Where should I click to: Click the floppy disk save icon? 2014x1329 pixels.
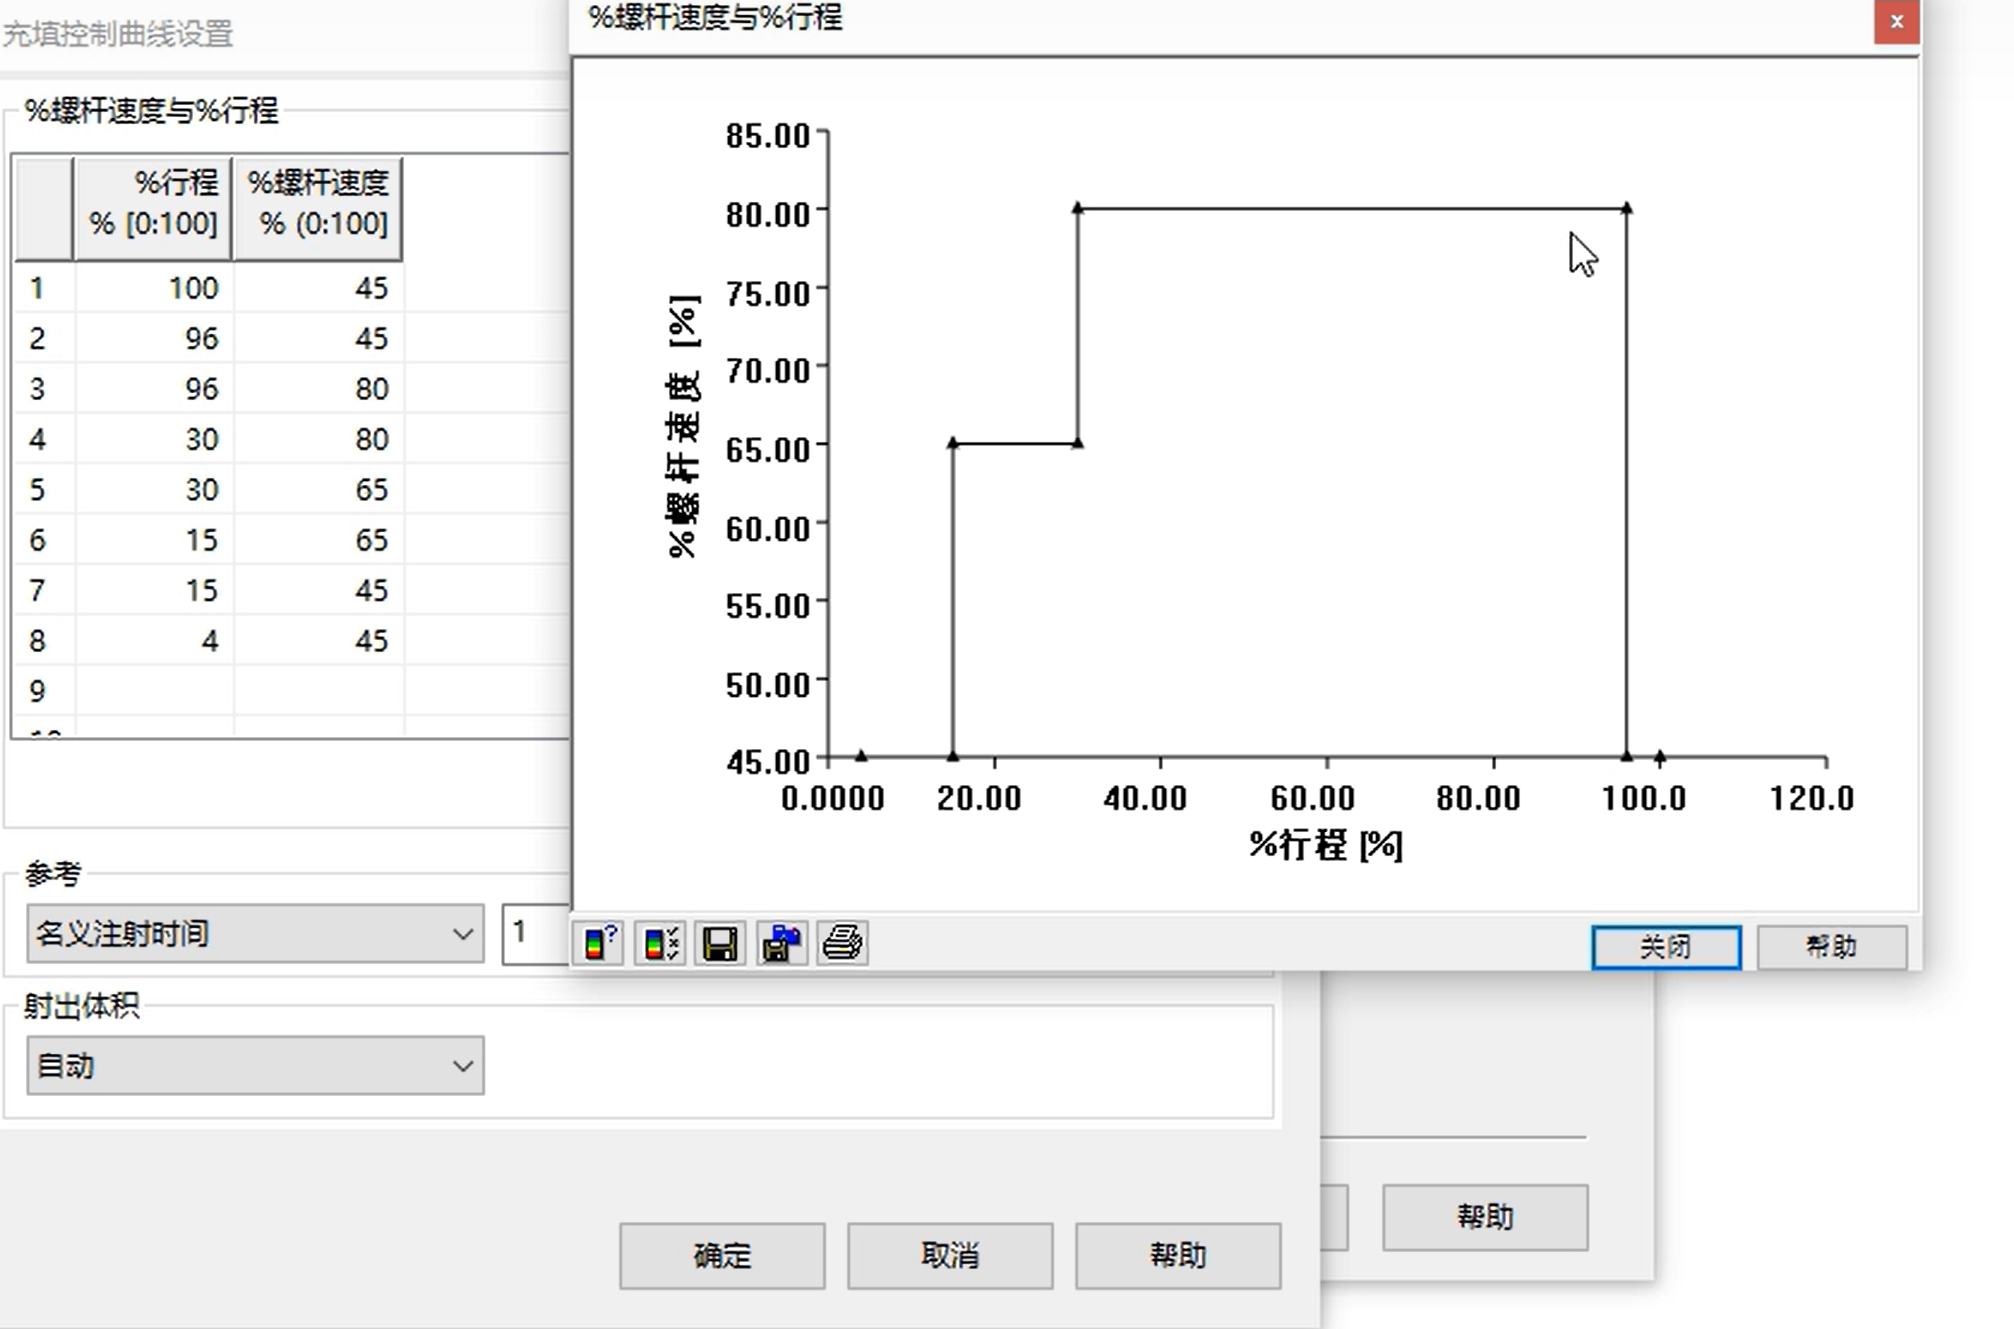pos(720,943)
